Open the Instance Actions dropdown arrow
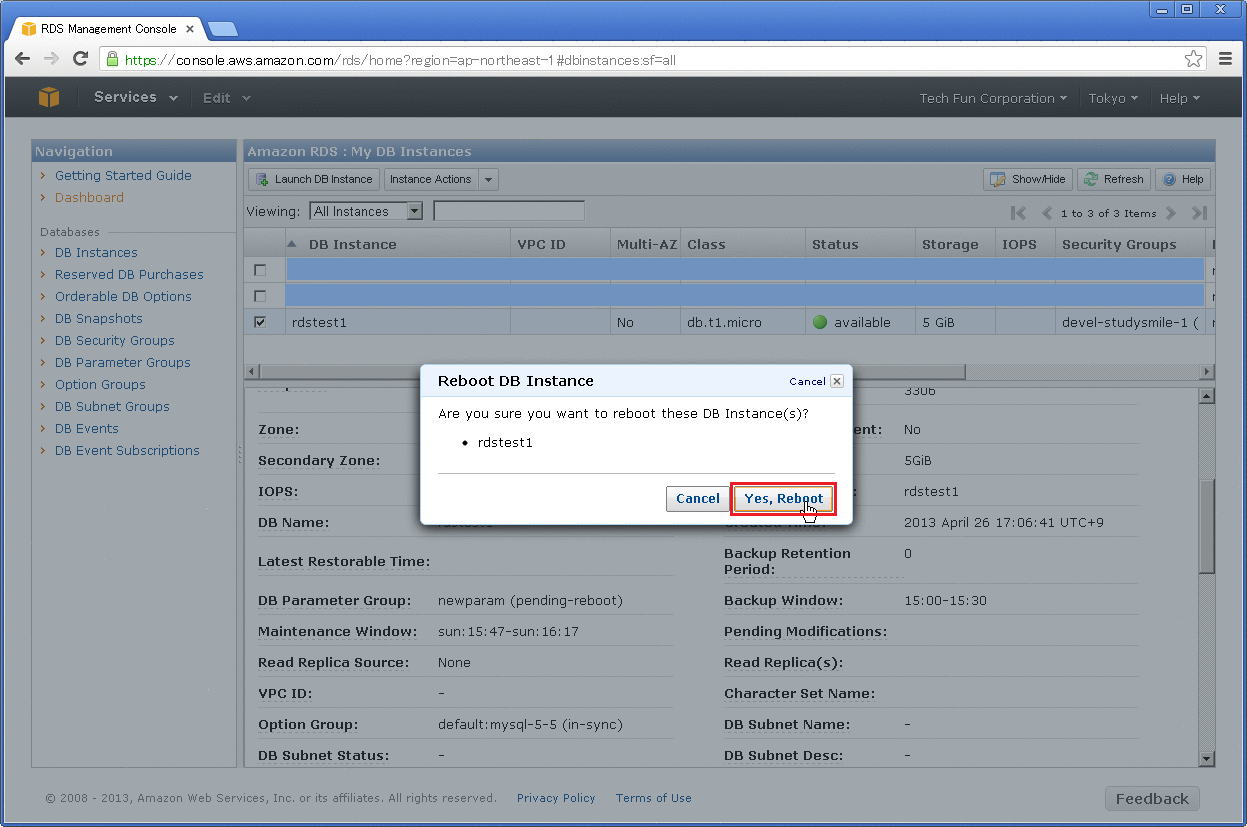Viewport: 1247px width, 827px height. pyautogui.click(x=488, y=180)
